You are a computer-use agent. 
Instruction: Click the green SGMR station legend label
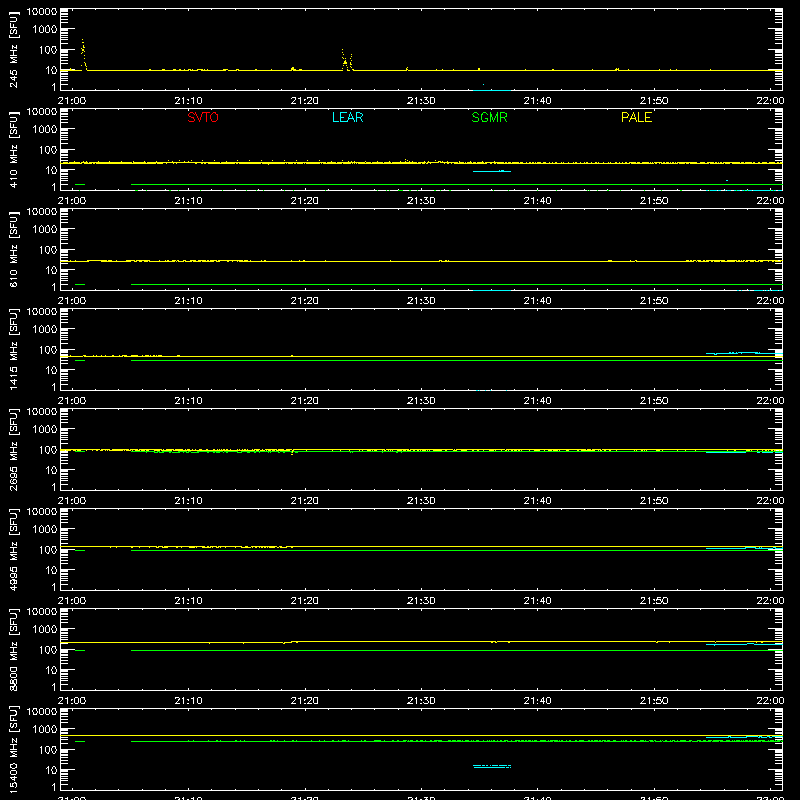(x=489, y=117)
